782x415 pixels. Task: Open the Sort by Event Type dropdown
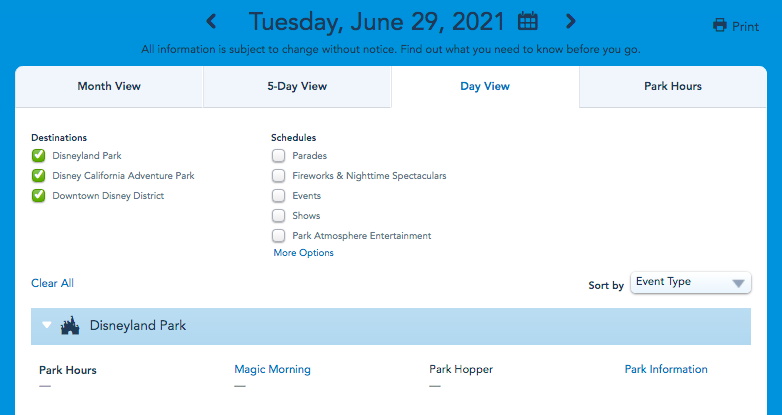click(x=690, y=283)
